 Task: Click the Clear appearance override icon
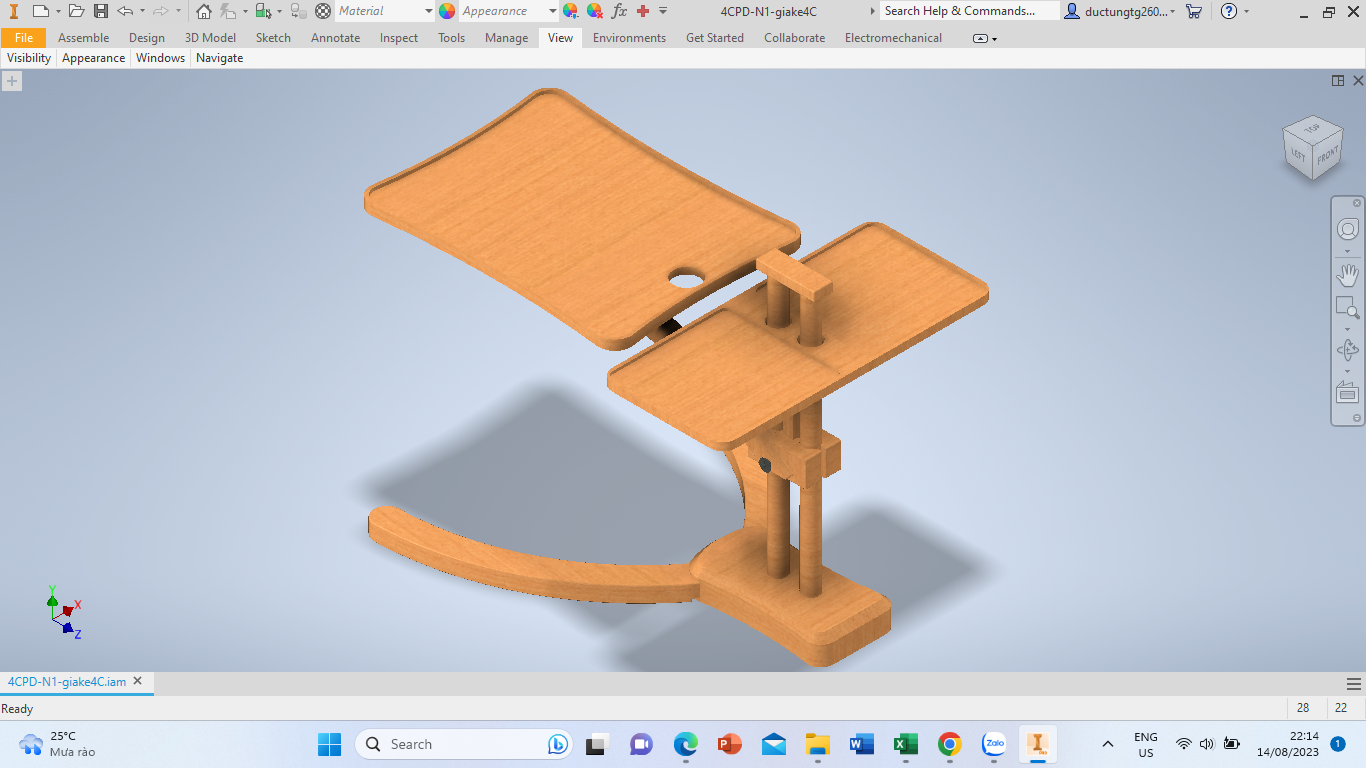[594, 11]
